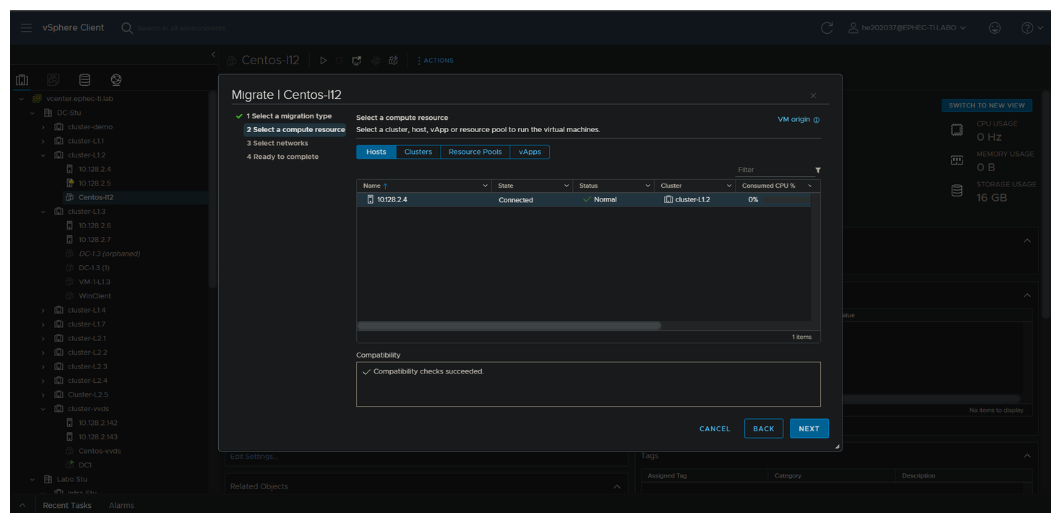
Task: Open the Name column filter dropdown
Action: point(485,186)
